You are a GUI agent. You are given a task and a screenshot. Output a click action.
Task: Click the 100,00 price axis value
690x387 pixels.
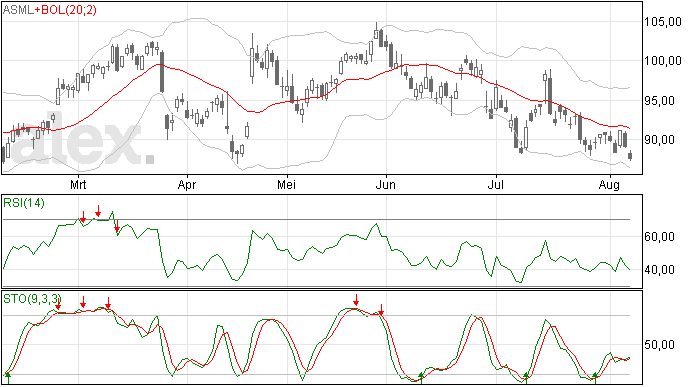click(x=663, y=61)
